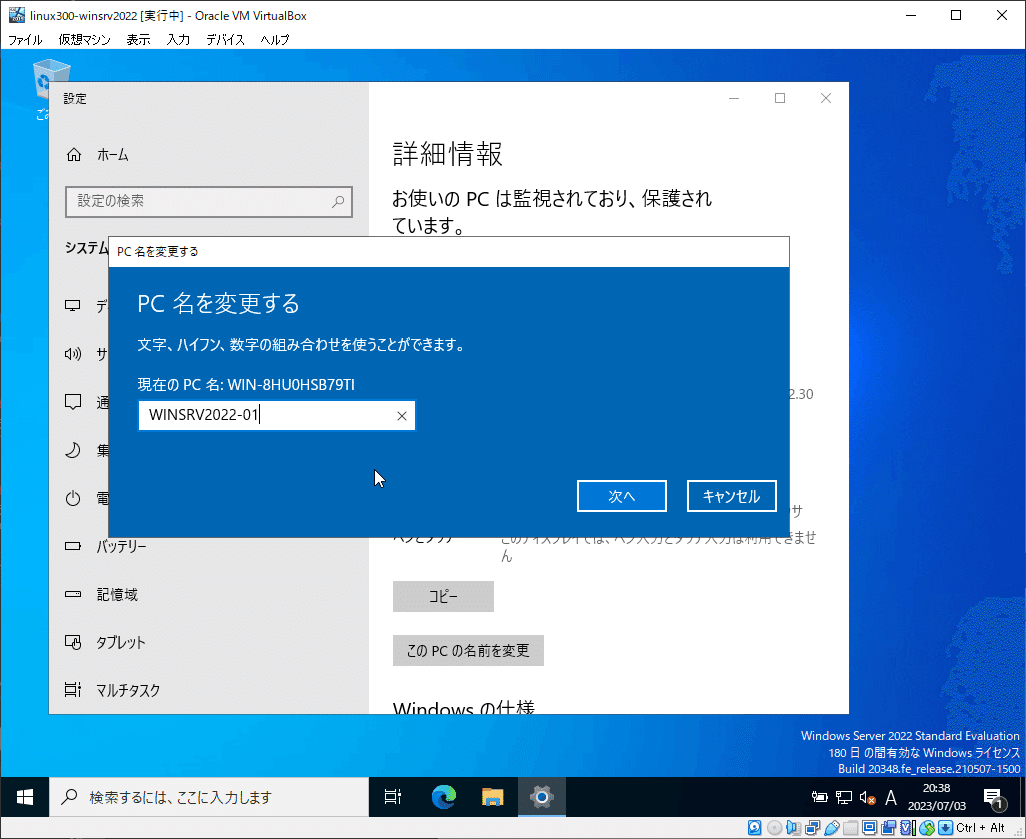Open the VirtualBox USB devices indicator

[832, 828]
